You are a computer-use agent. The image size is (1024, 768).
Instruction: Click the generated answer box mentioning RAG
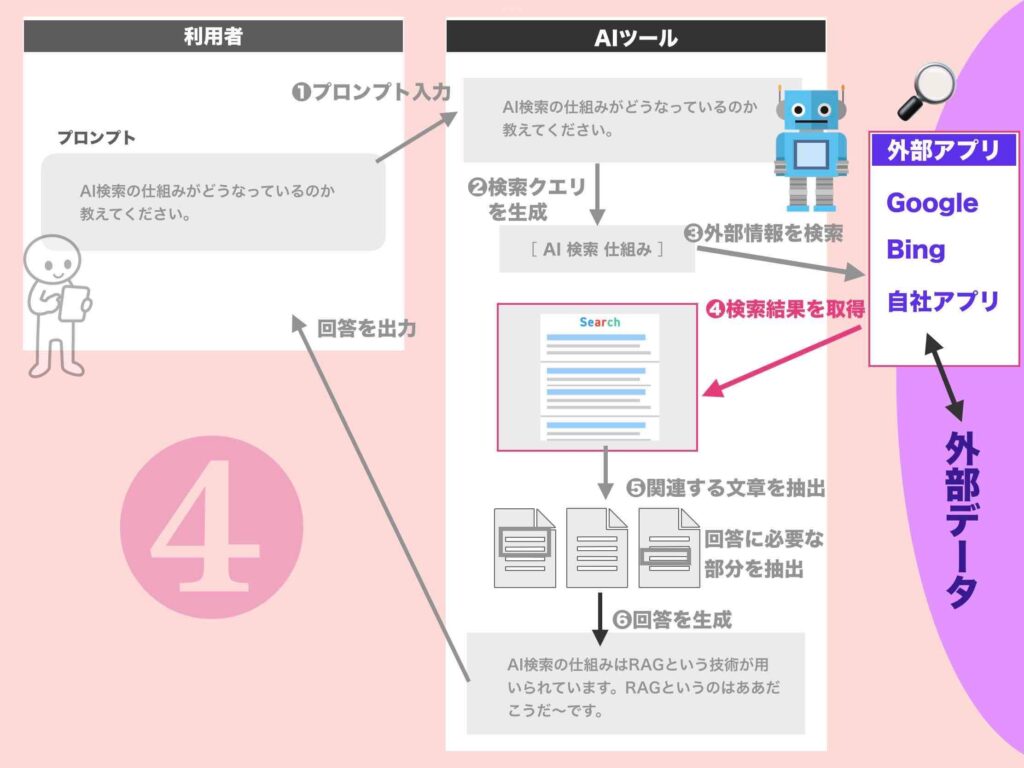click(635, 684)
